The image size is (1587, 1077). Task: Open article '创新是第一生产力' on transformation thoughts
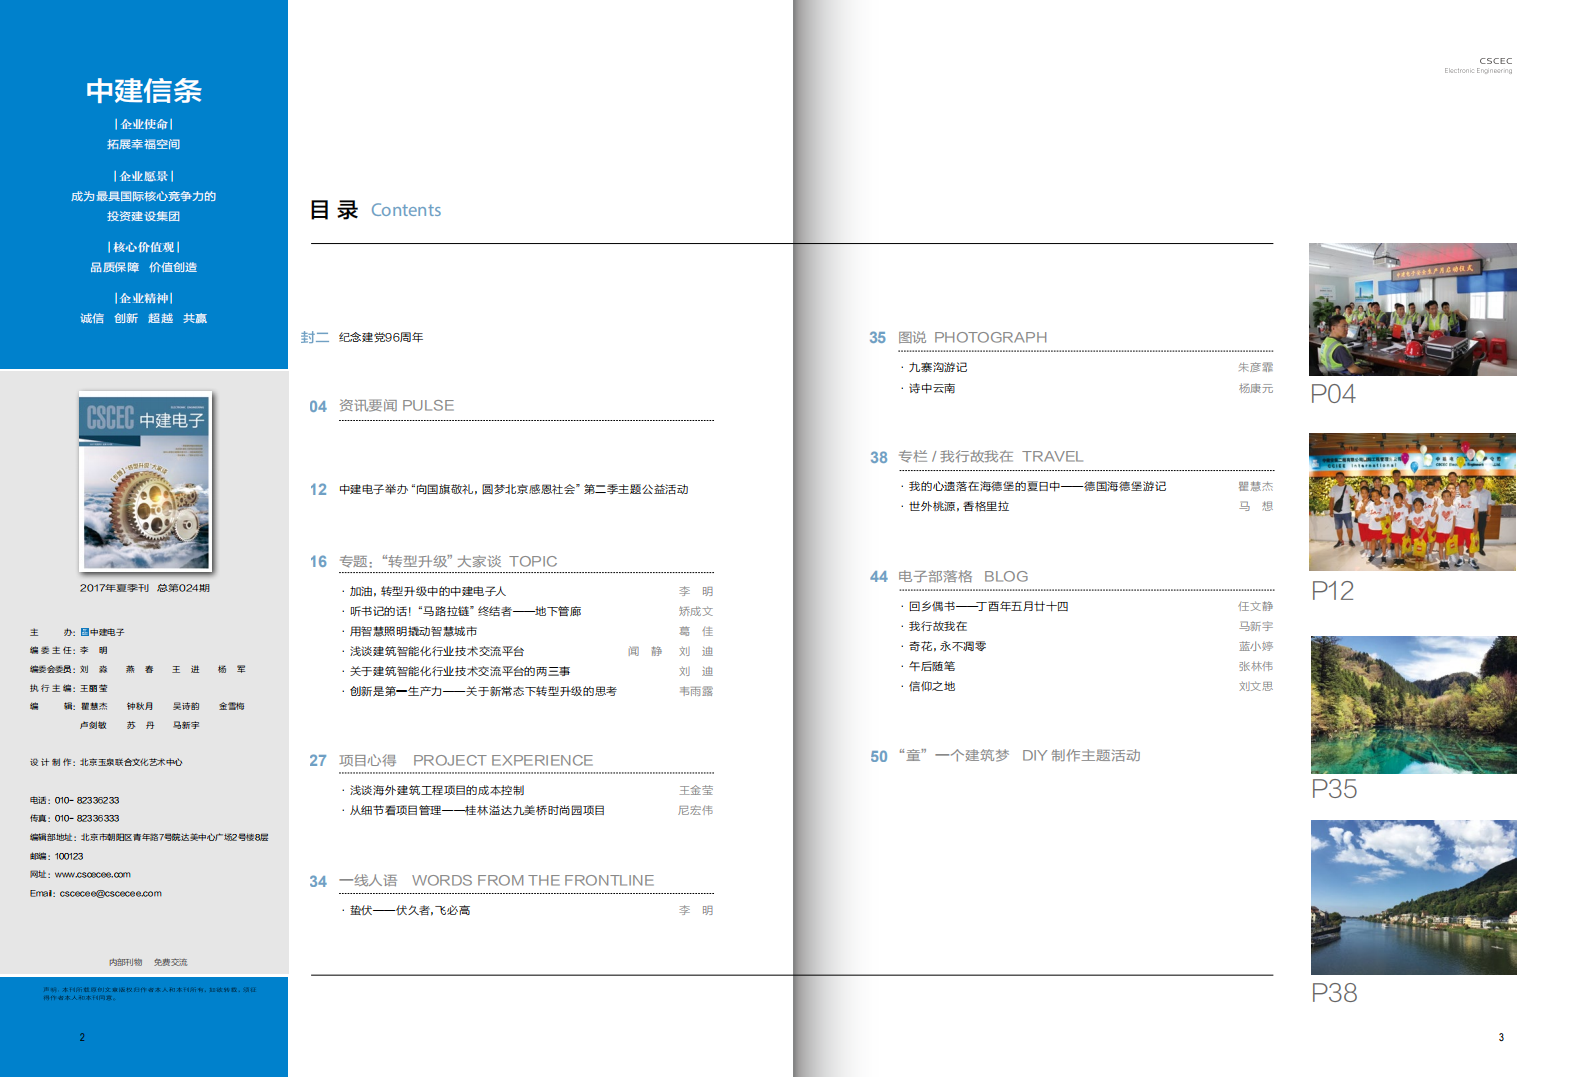483,691
